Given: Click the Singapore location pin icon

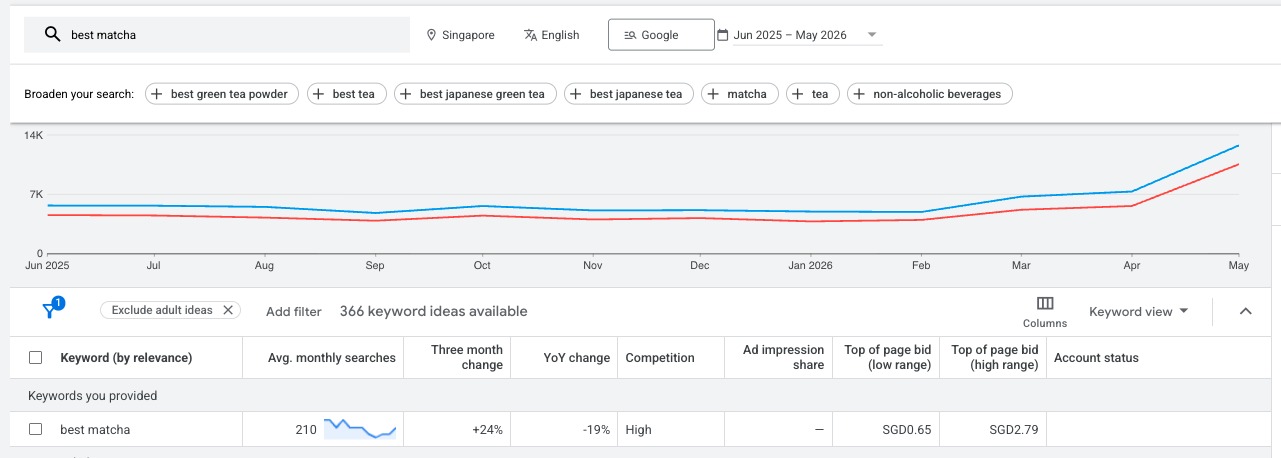Looking at the screenshot, I should pyautogui.click(x=432, y=35).
